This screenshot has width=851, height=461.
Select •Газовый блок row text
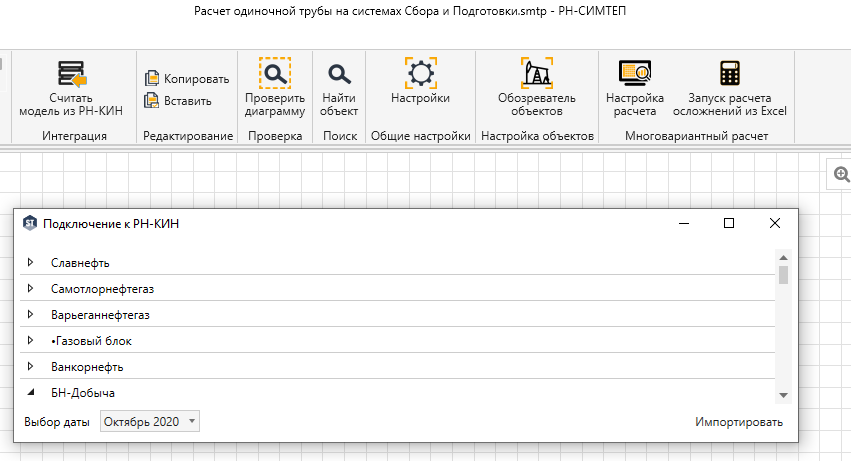(x=92, y=341)
